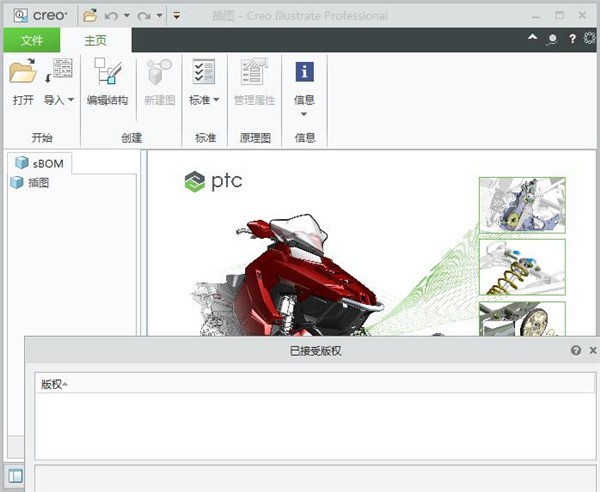Open the top engine assembly thumbnail
Viewport: 600px width, 492px height.
(x=522, y=205)
